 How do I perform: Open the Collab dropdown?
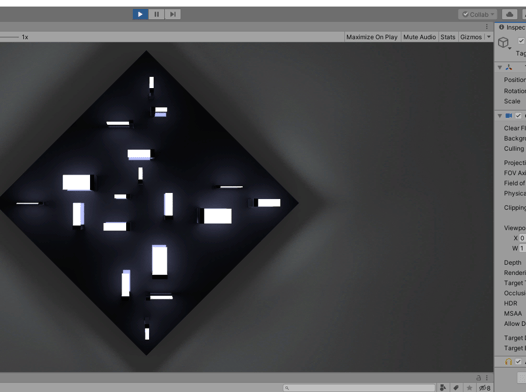[478, 14]
